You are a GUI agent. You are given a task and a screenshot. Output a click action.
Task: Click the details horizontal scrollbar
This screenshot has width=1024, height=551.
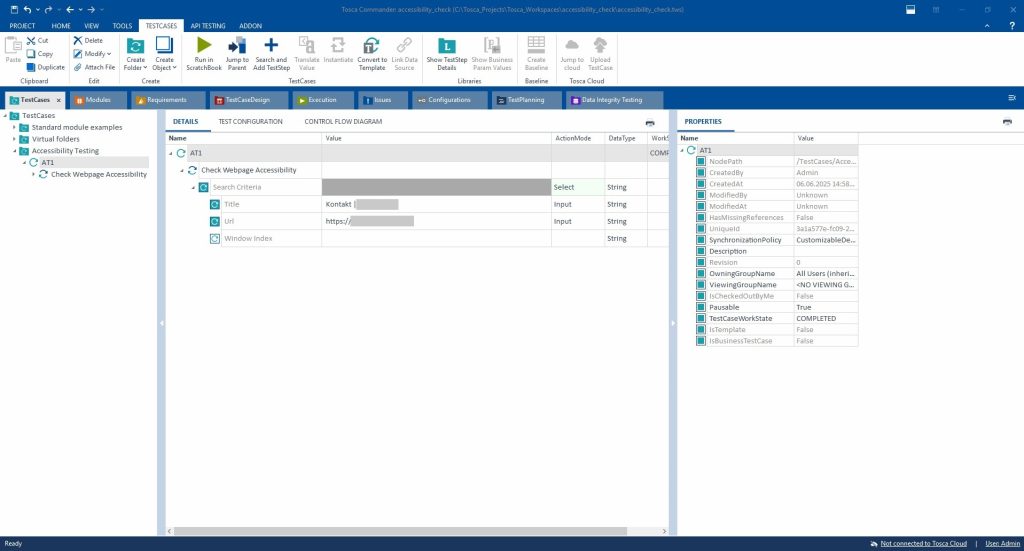click(400, 531)
